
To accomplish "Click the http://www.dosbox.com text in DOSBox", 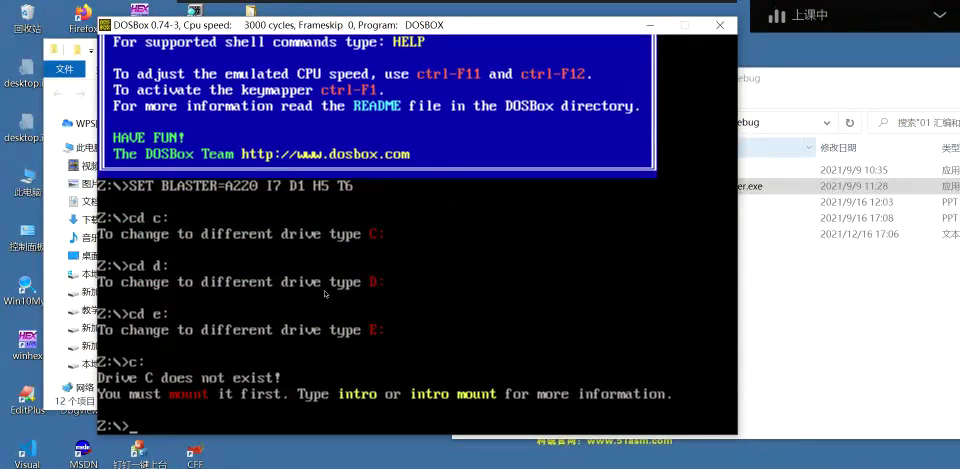I will 325,154.
